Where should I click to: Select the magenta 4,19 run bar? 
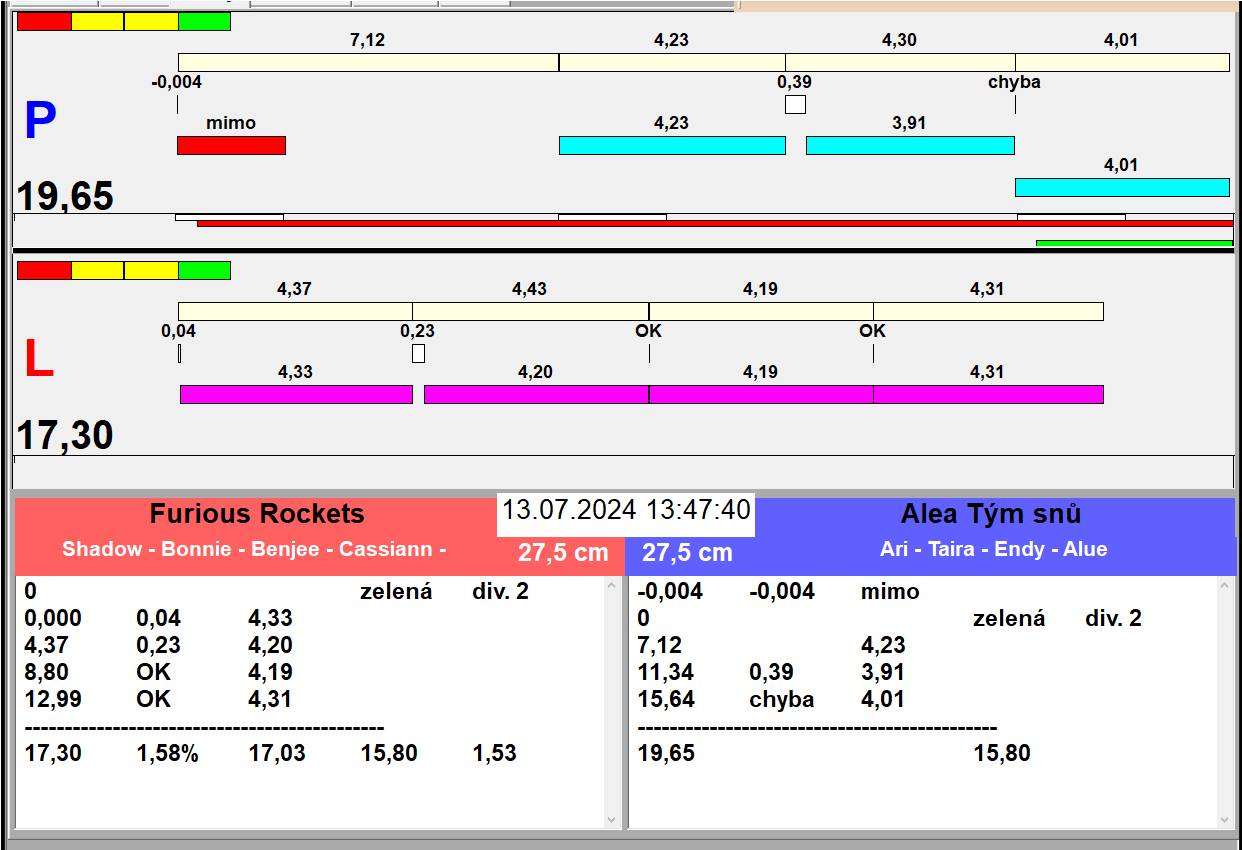coord(761,394)
